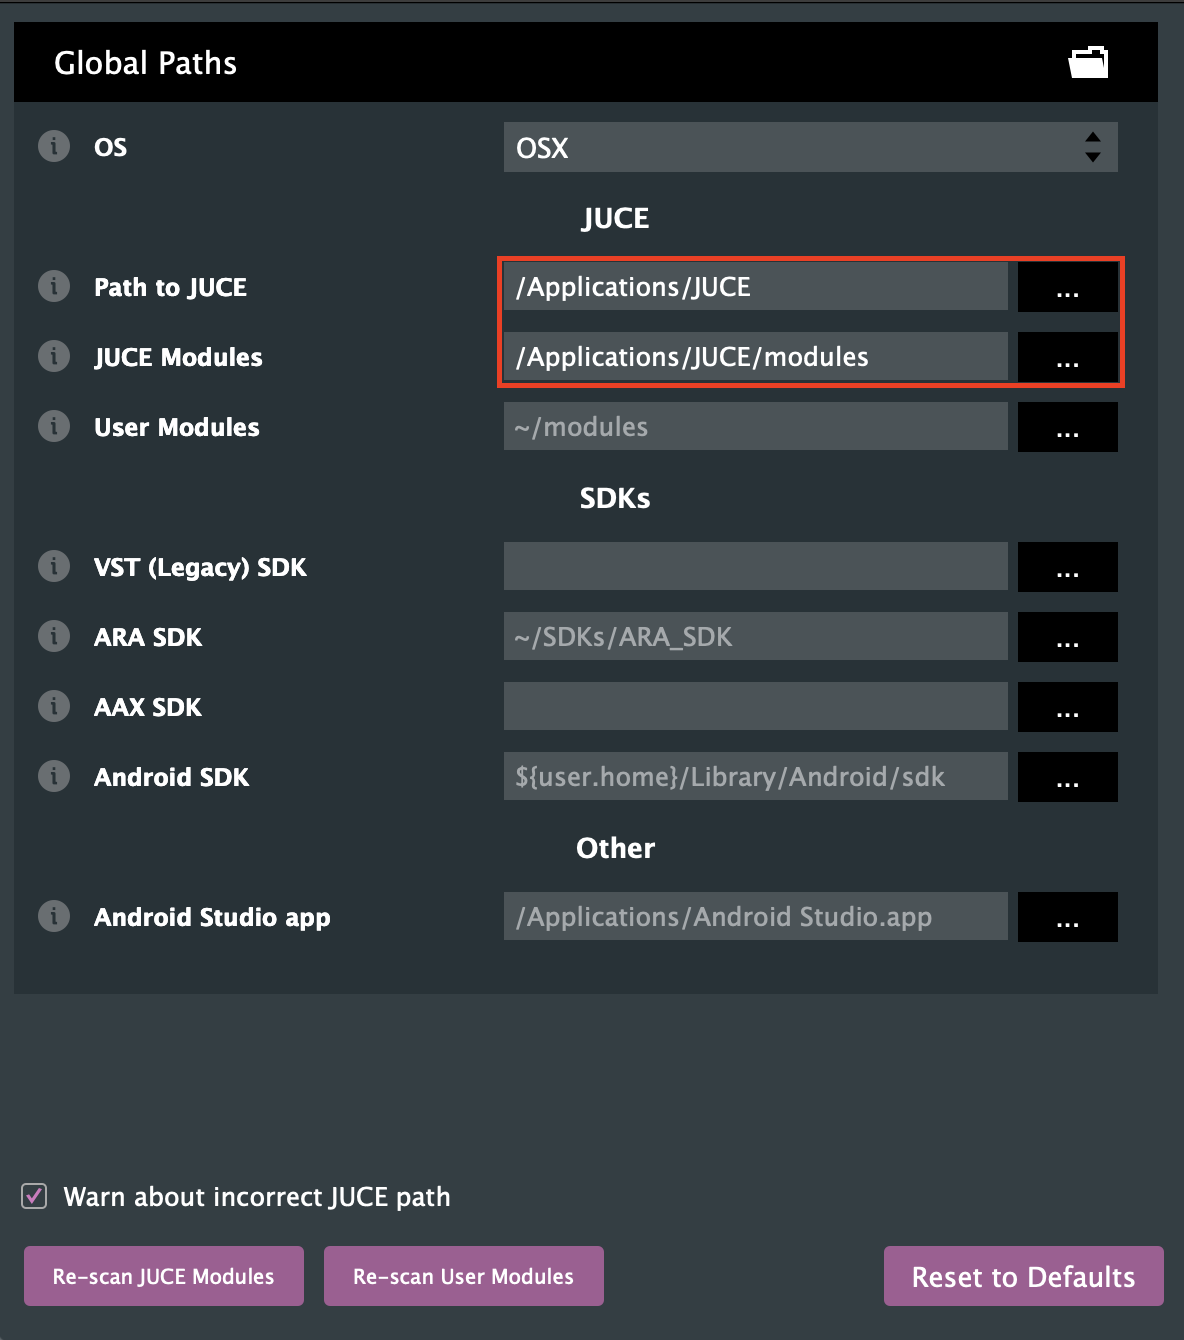Show info for the OS setting
The height and width of the screenshot is (1340, 1184).
coord(54,146)
